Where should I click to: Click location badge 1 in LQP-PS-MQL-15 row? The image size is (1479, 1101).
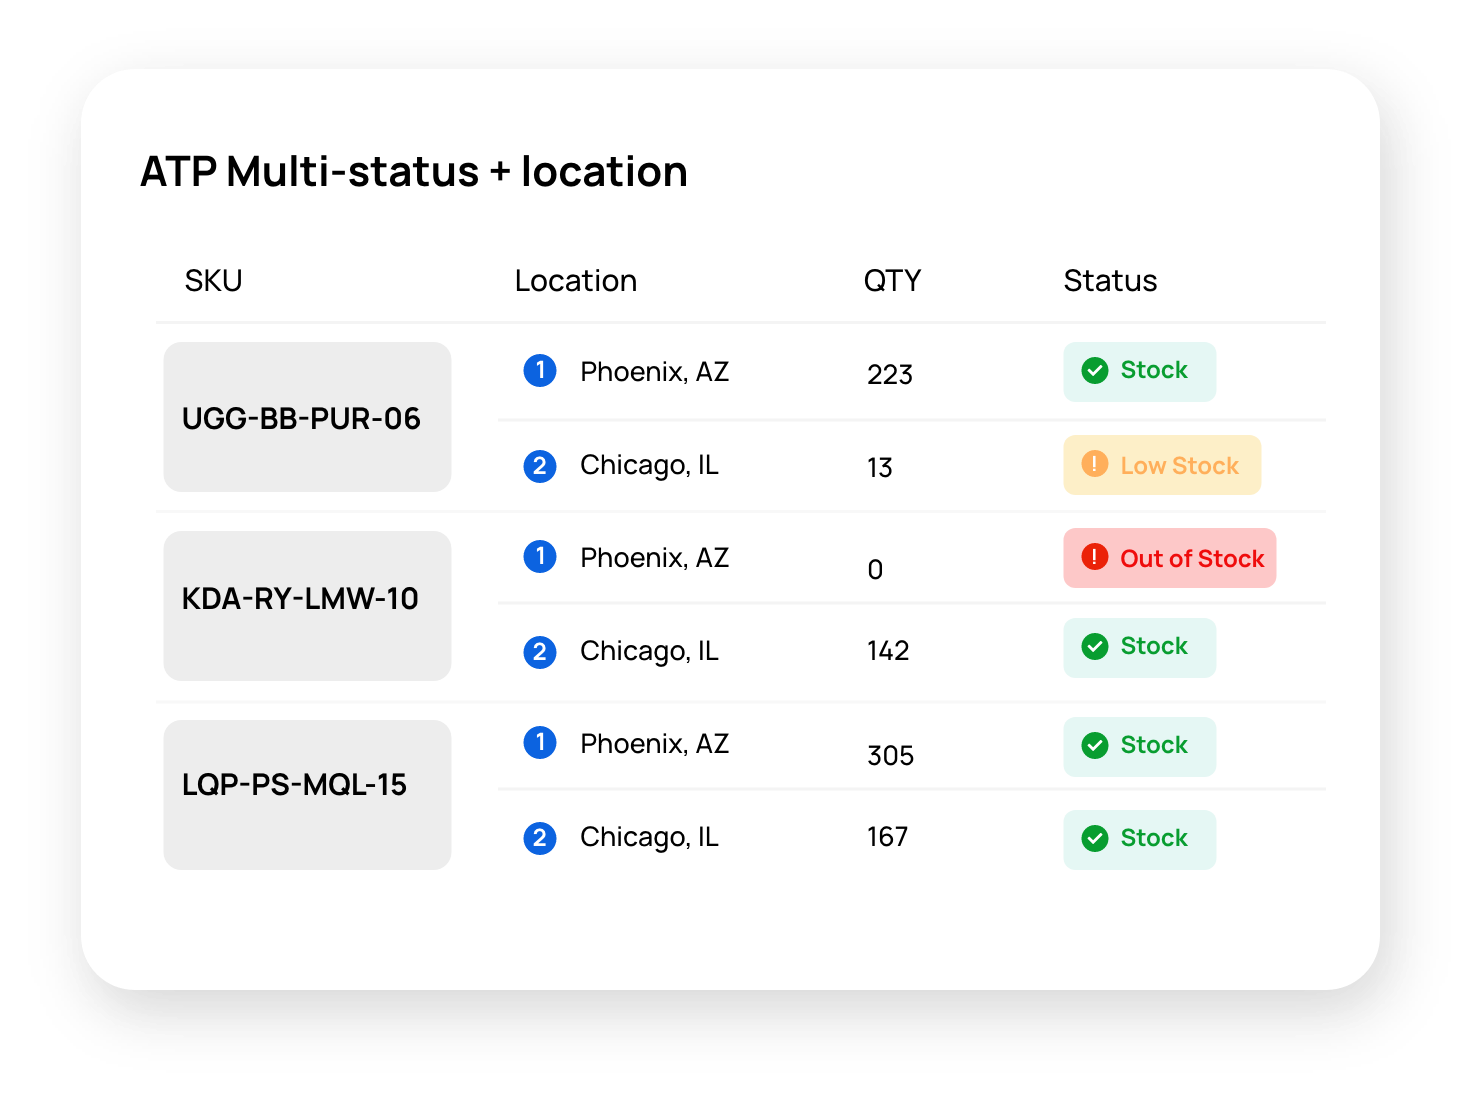point(540,742)
